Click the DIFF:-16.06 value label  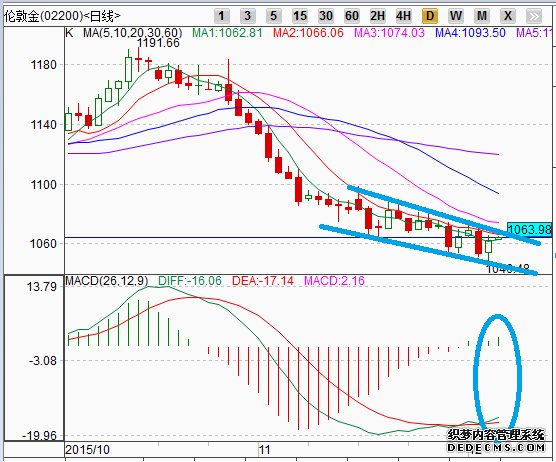click(x=190, y=281)
